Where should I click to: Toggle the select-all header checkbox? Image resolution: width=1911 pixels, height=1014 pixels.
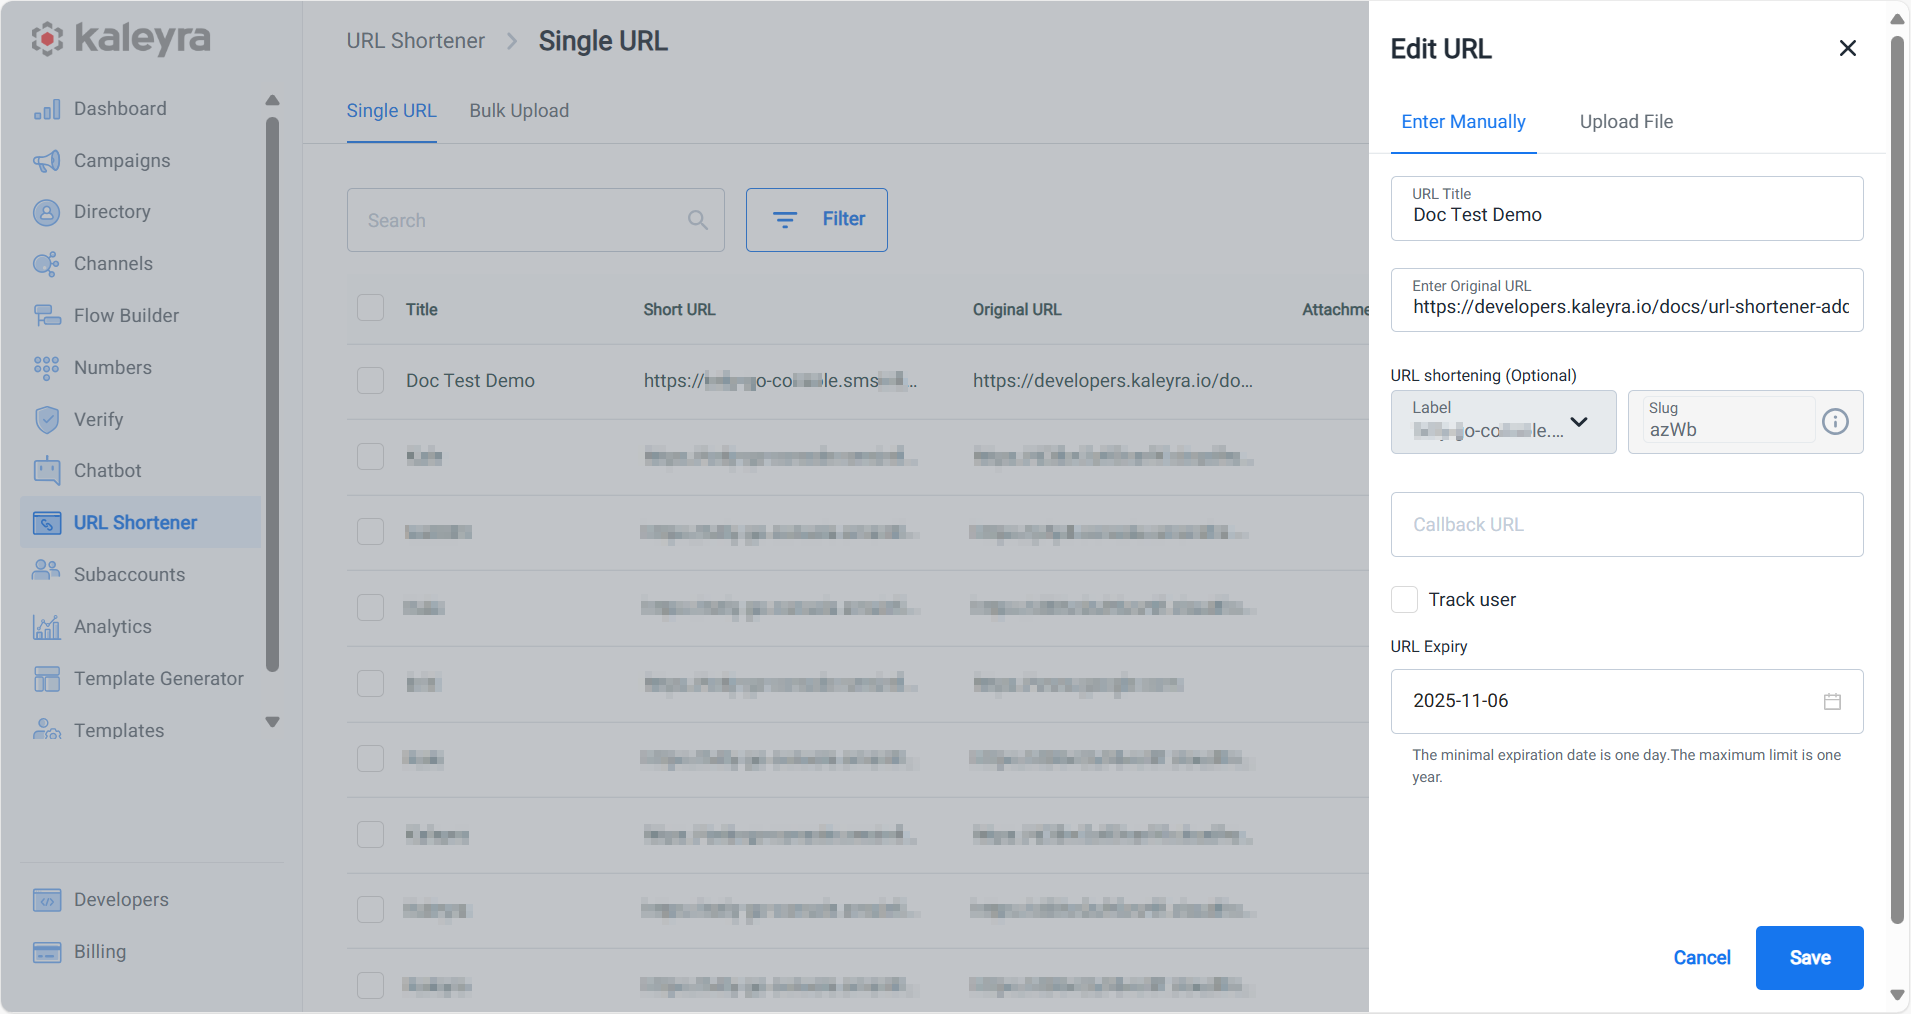click(x=371, y=308)
